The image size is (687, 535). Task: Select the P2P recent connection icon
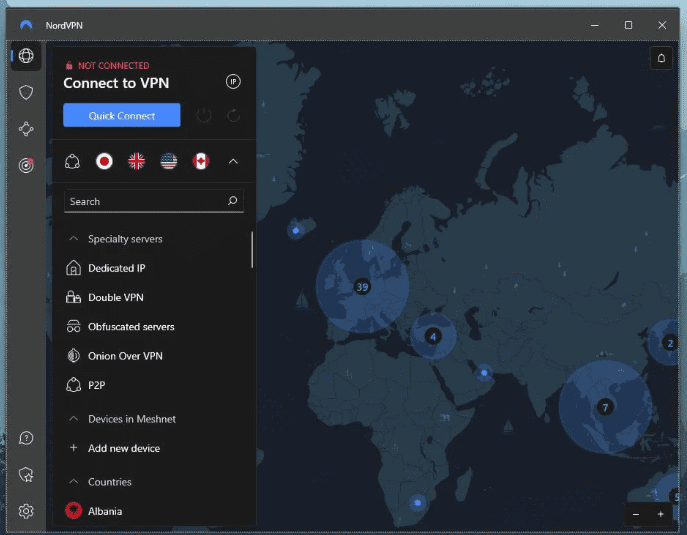tap(72, 161)
